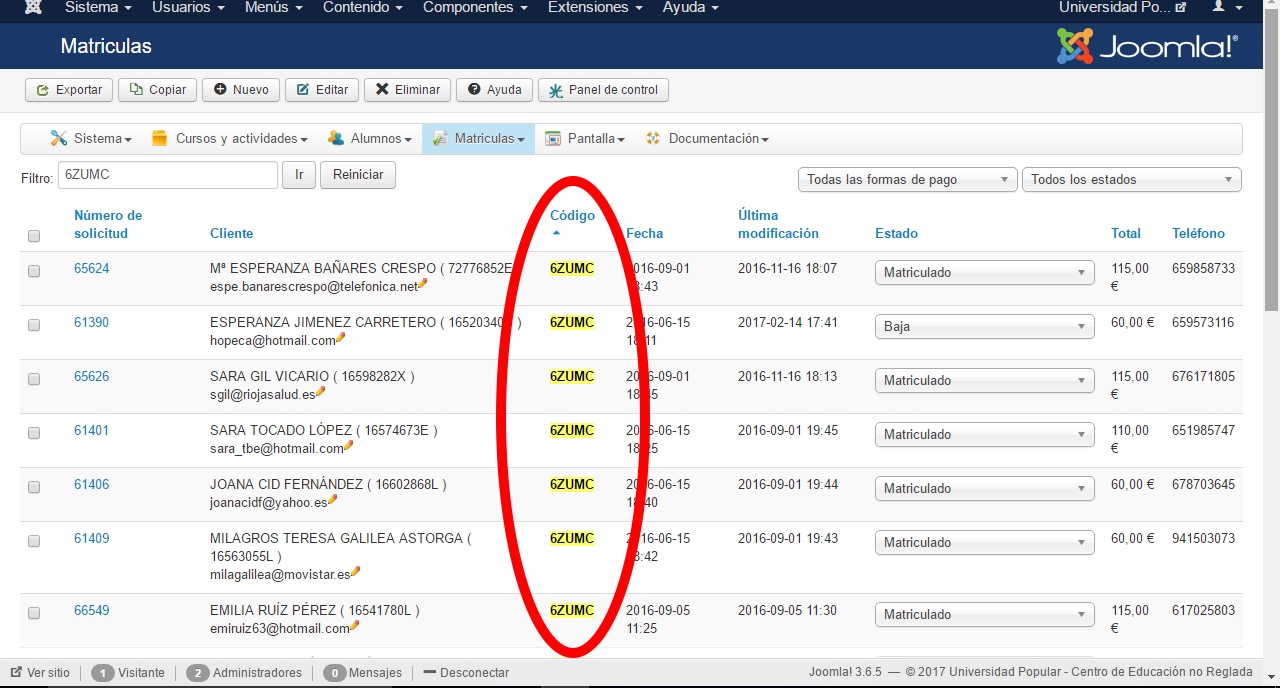Click edit pencil next to joanacidf@yahoo.es
The image size is (1280, 688).
click(x=333, y=500)
